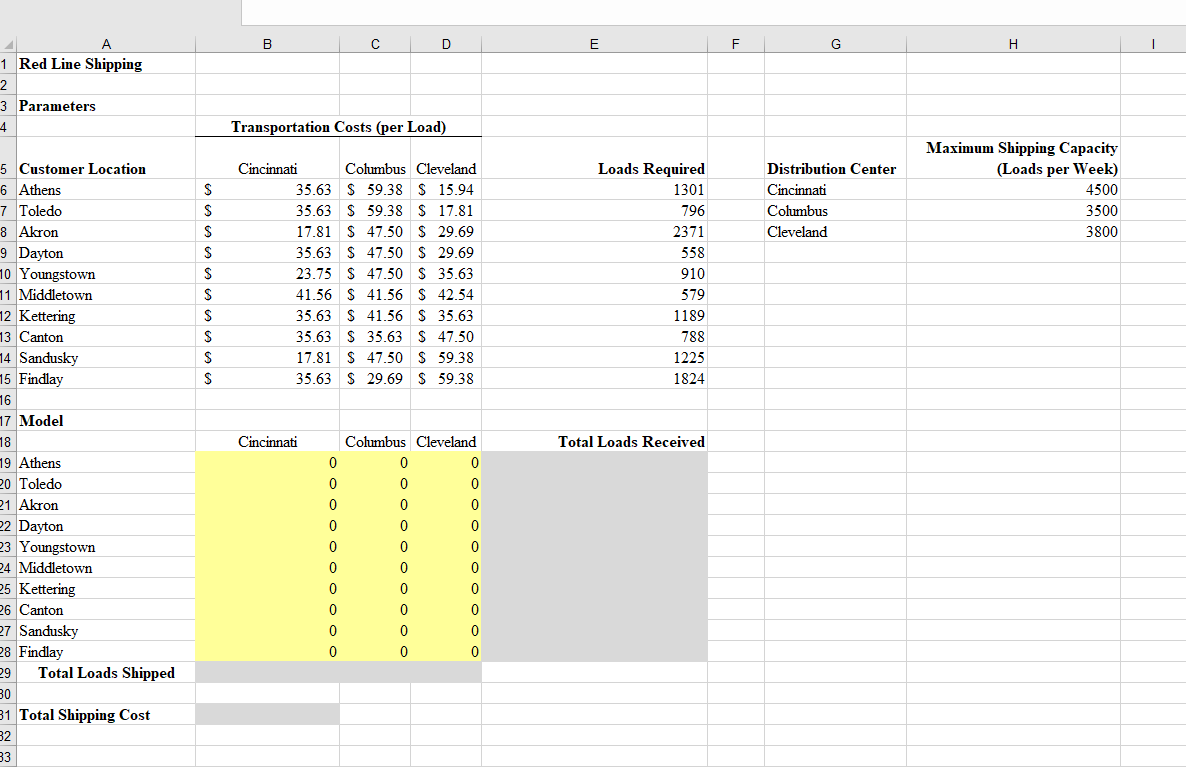1186x767 pixels.
Task: Select Cleveland capacity value 3800
Action: 1013,232
